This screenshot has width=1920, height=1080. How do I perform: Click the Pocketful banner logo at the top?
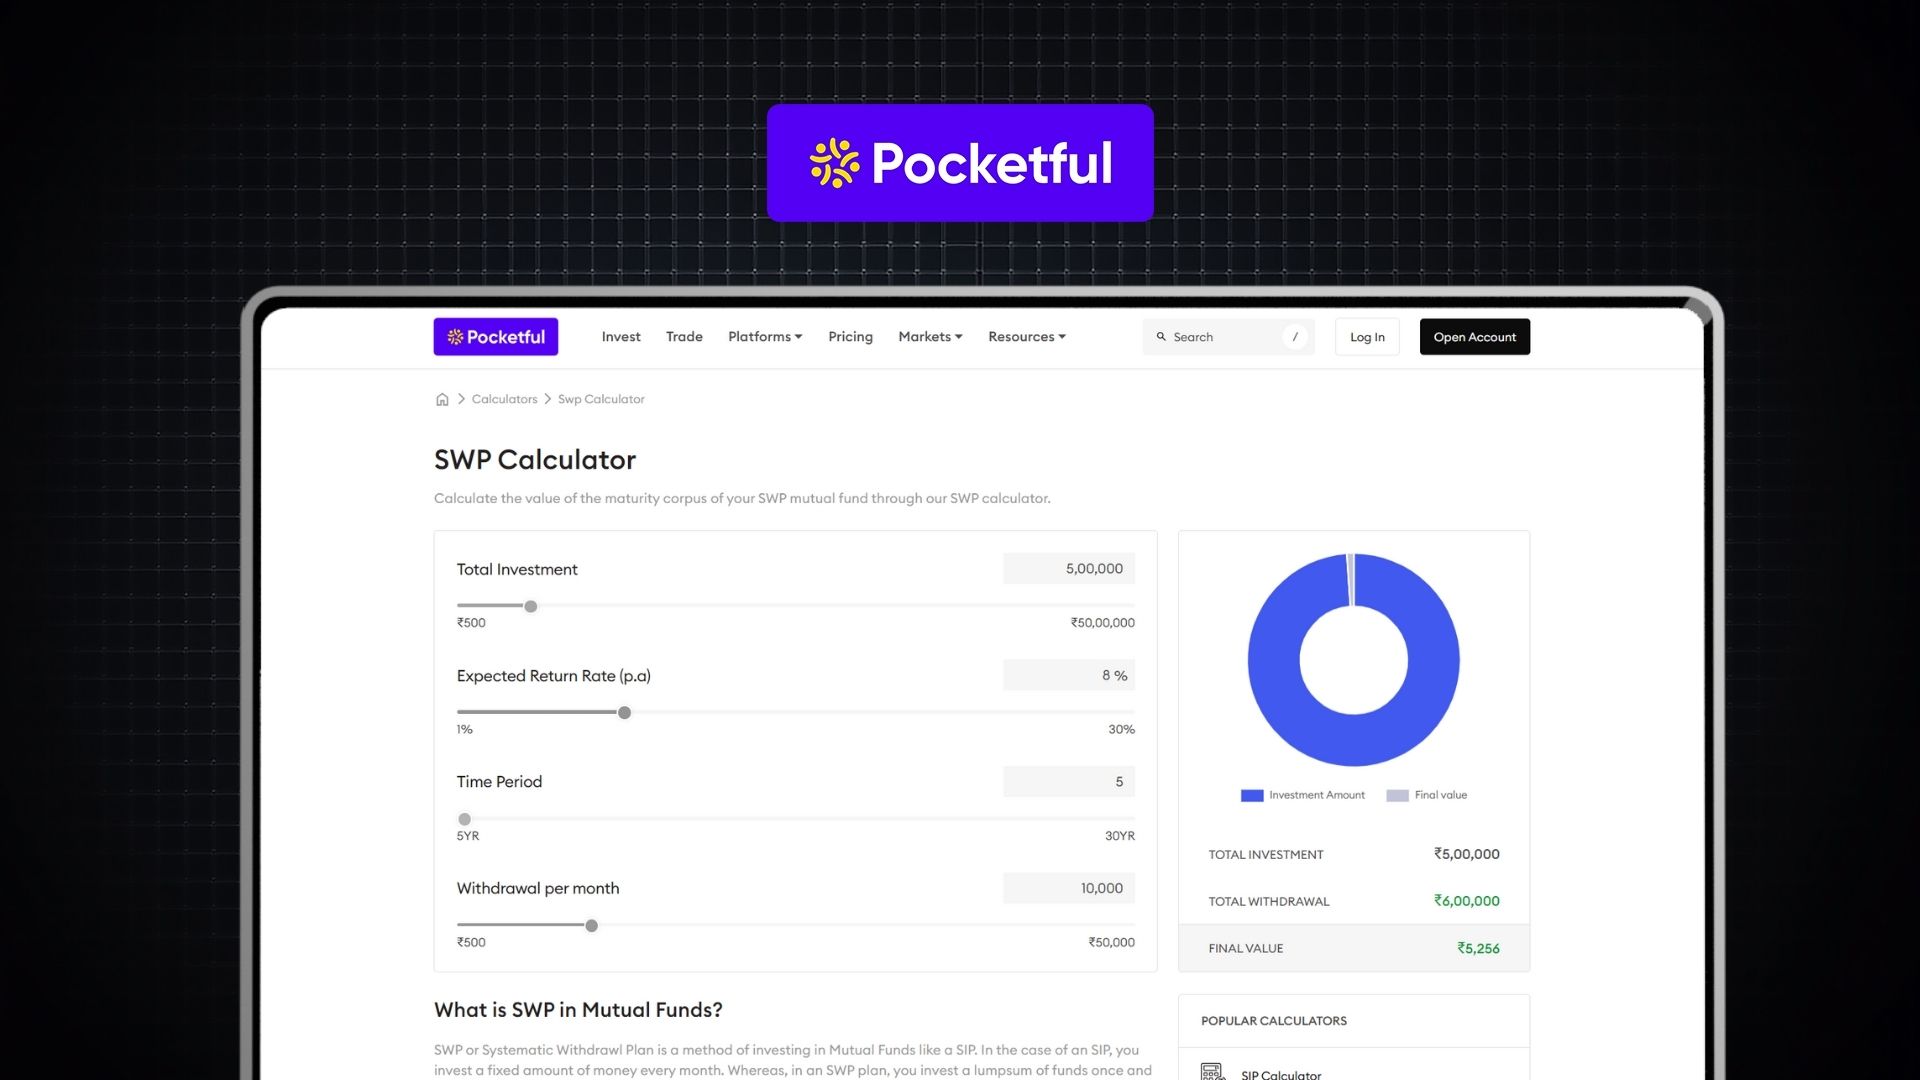959,162
